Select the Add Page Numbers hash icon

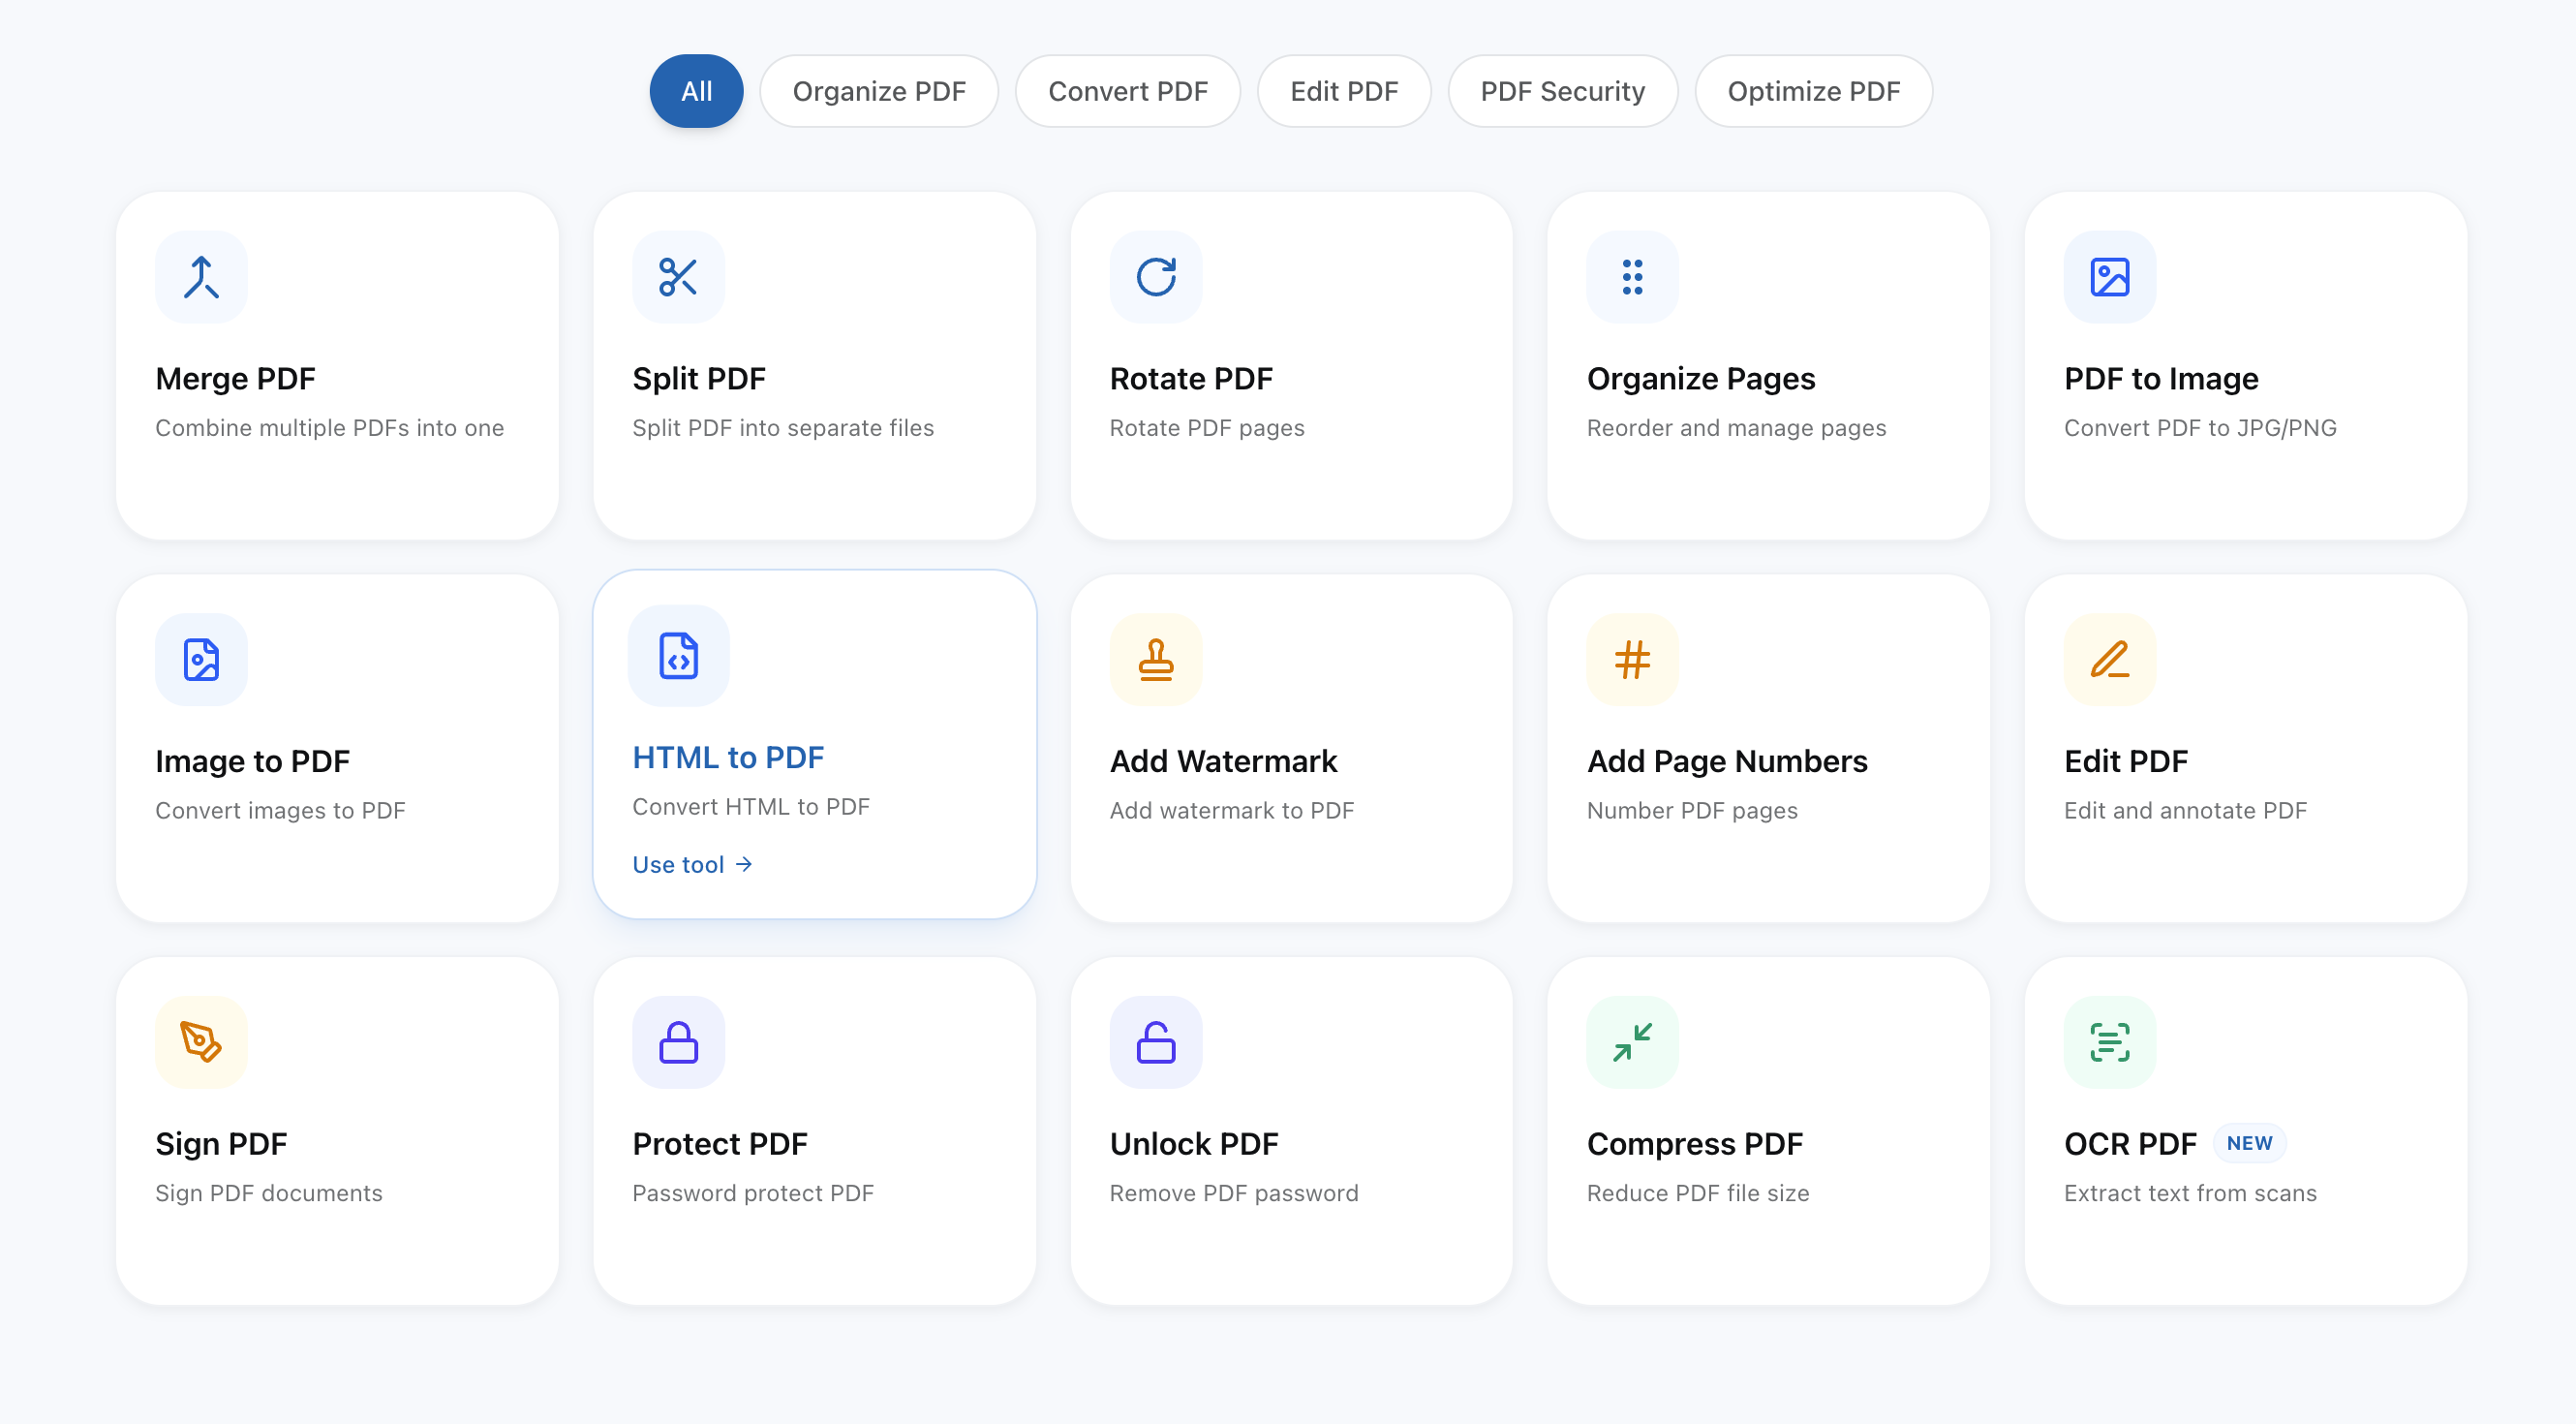(x=1632, y=659)
